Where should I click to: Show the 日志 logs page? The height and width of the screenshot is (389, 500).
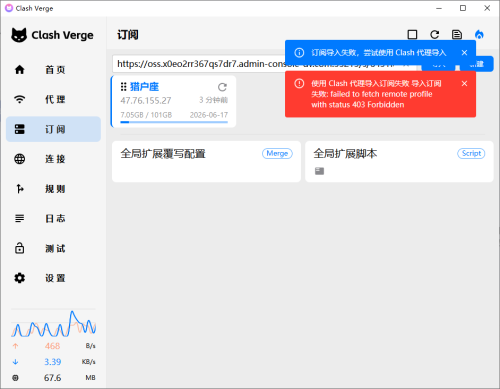(53, 218)
